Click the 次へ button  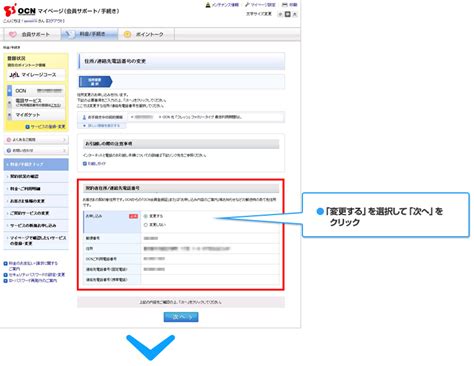pos(181,317)
